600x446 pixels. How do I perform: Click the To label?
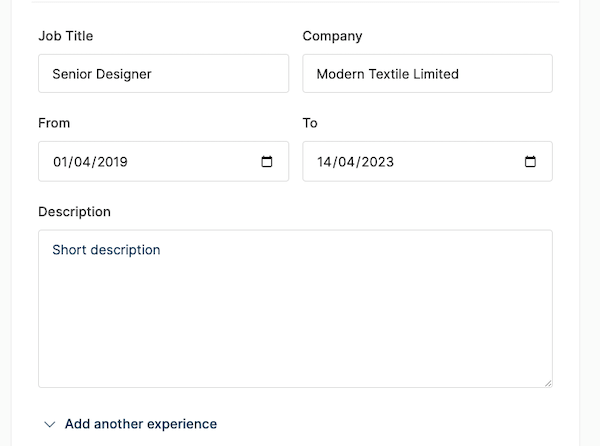(310, 123)
